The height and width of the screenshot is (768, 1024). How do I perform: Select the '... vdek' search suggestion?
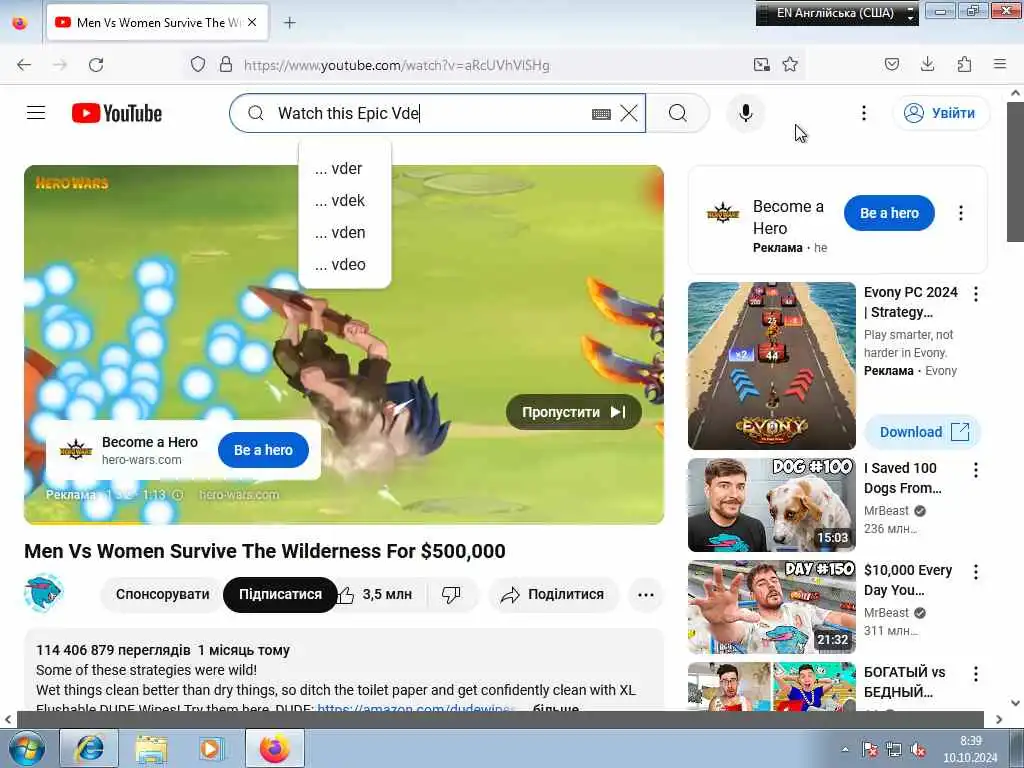(x=345, y=200)
